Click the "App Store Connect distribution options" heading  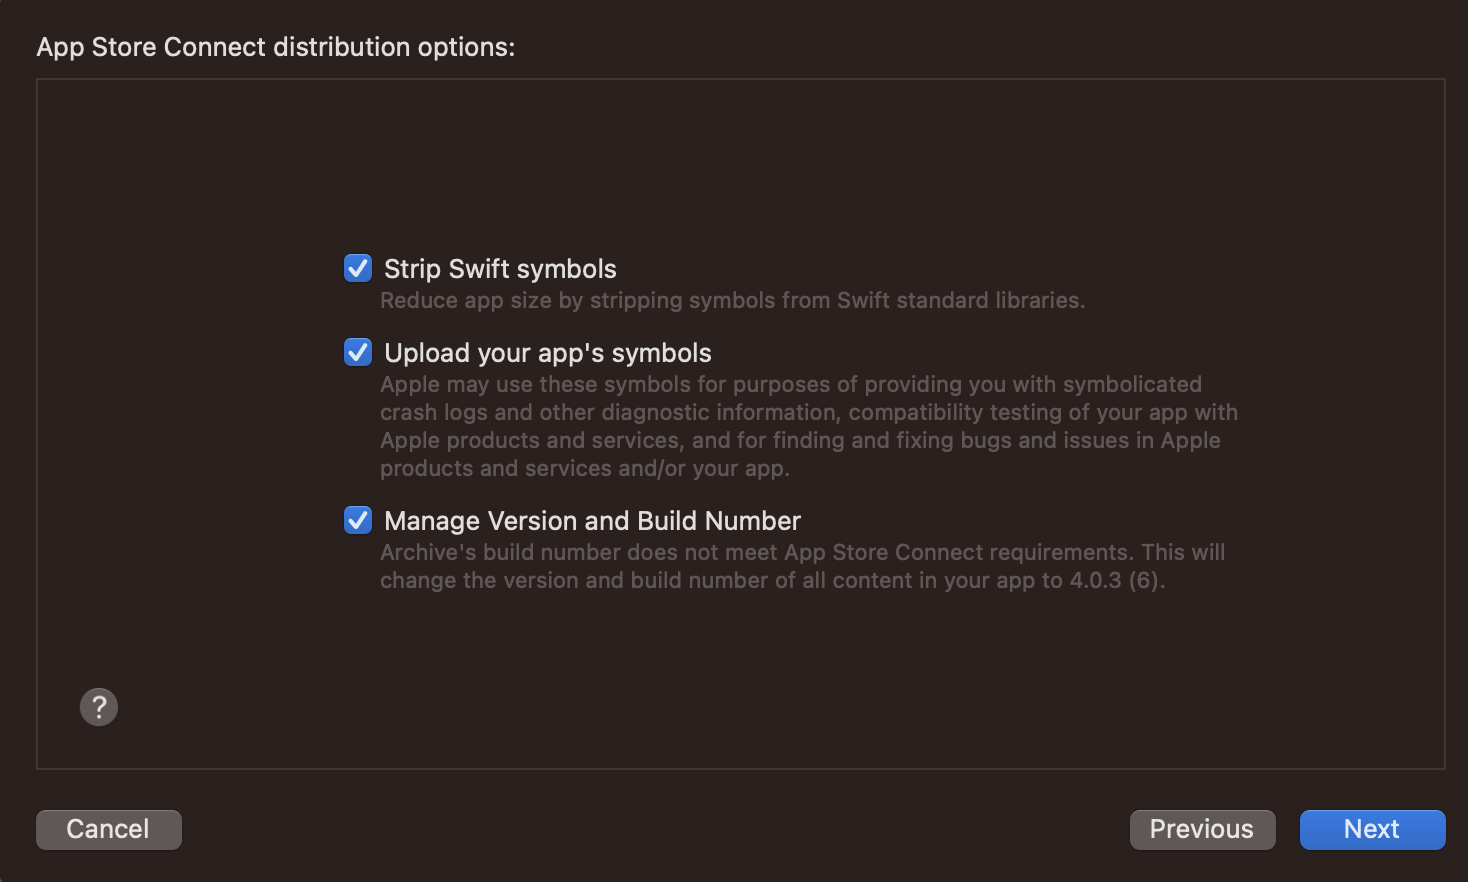tap(276, 47)
